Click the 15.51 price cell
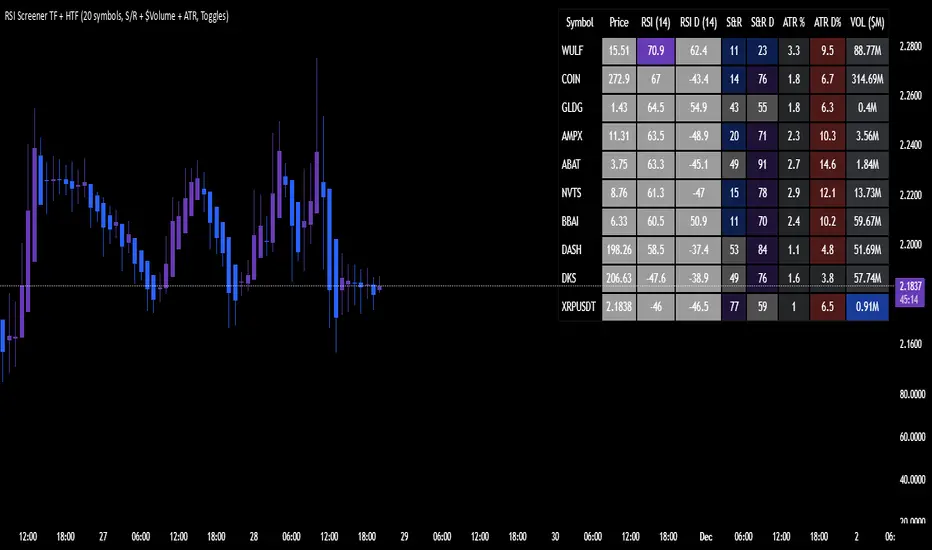This screenshot has height=550, width=932. (619, 51)
